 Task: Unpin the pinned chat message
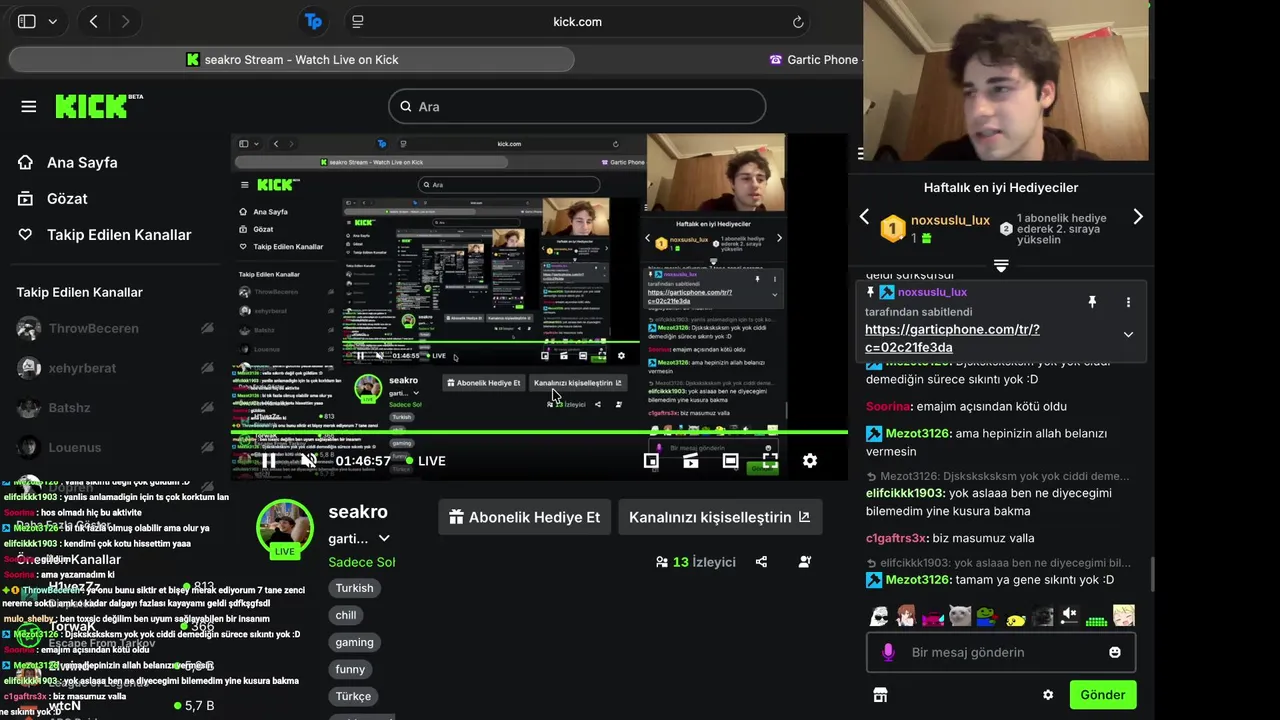point(1092,302)
